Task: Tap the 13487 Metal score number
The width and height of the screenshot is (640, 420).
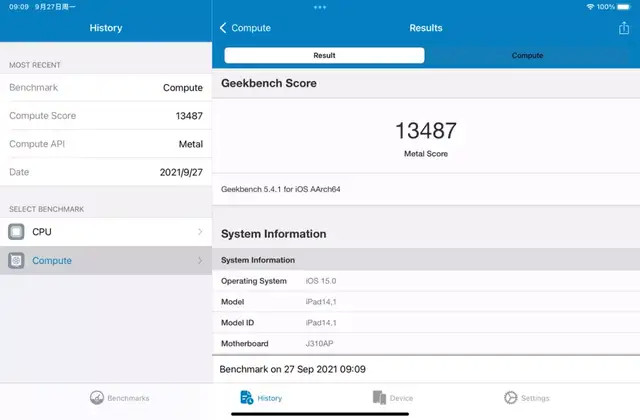Action: coord(426,131)
